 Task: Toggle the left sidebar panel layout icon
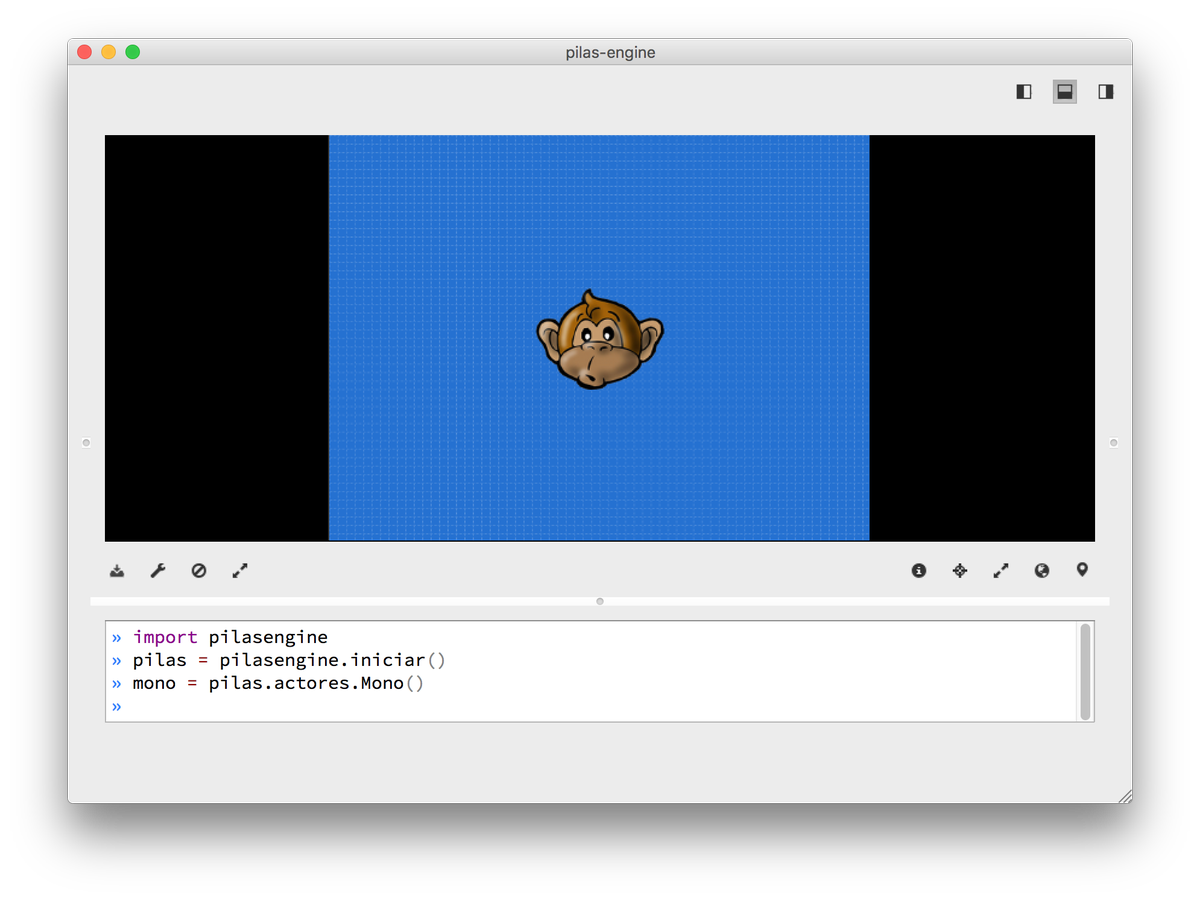1024,92
